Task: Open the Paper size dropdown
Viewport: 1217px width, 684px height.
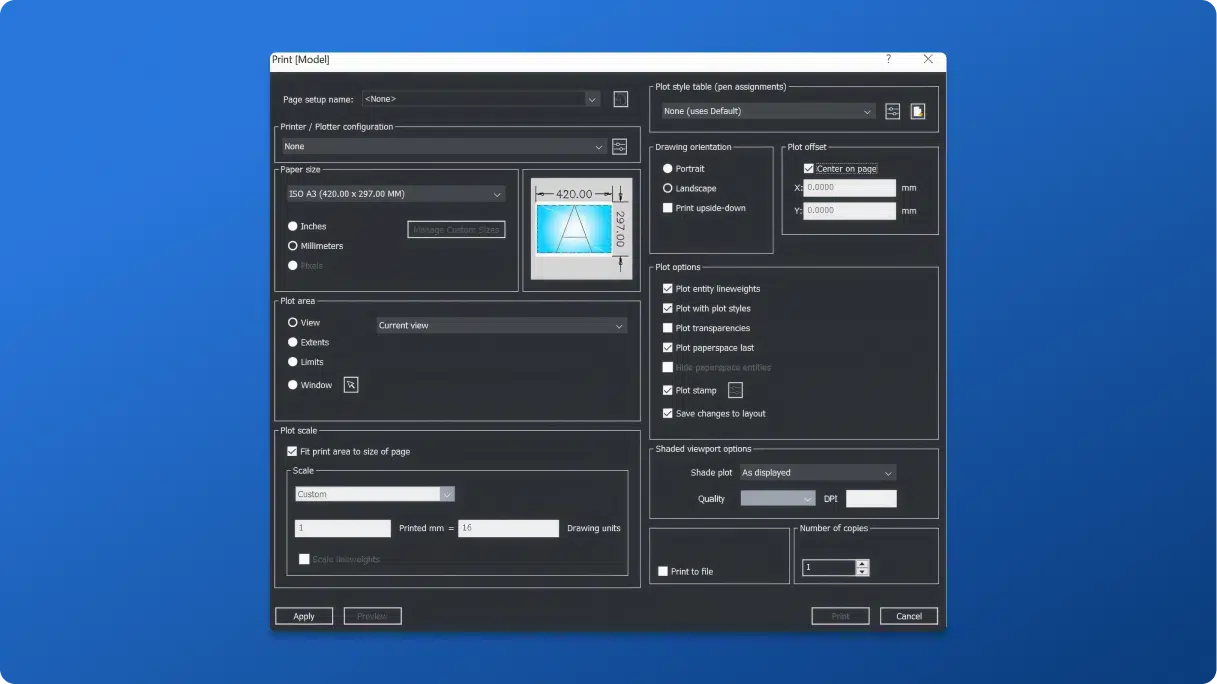Action: 396,194
